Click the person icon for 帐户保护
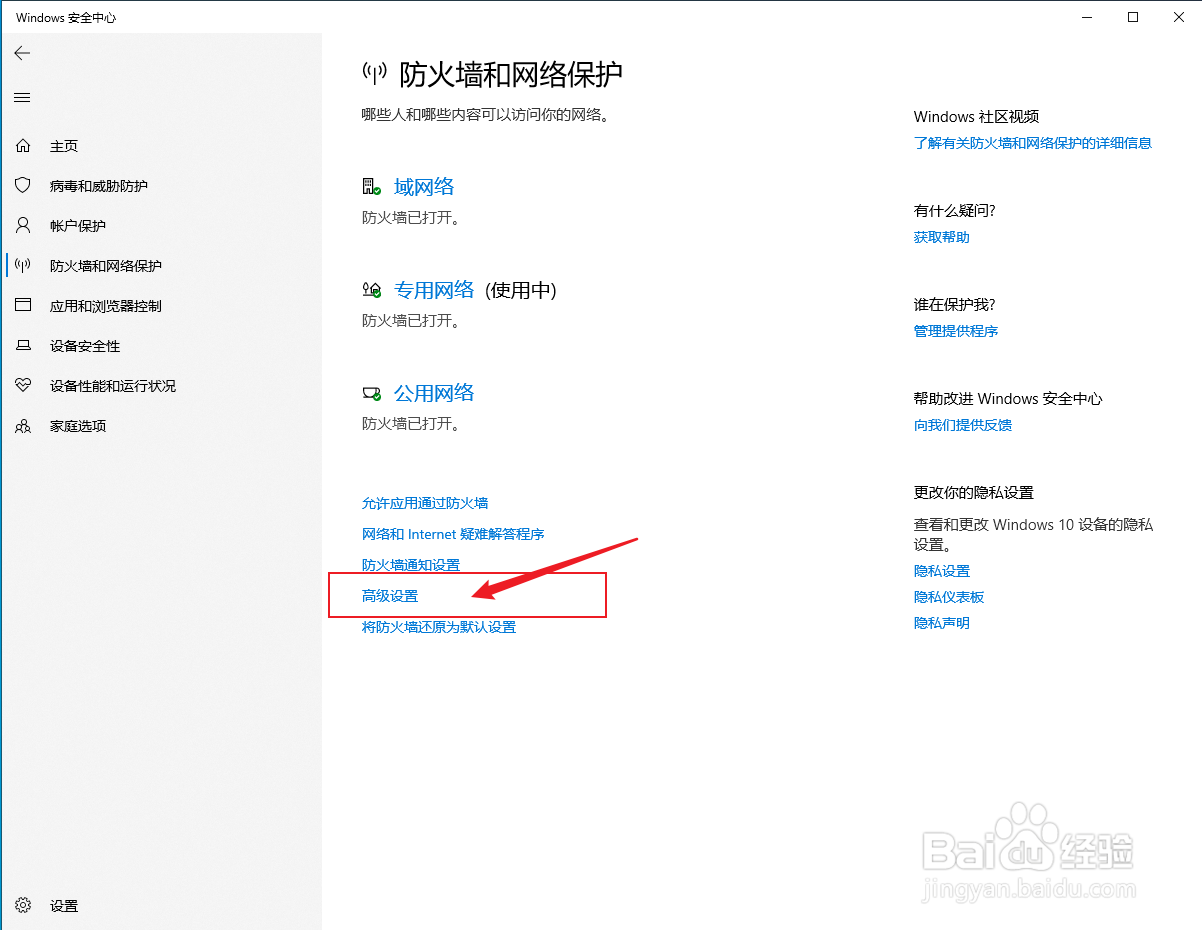1202x930 pixels. [23, 226]
